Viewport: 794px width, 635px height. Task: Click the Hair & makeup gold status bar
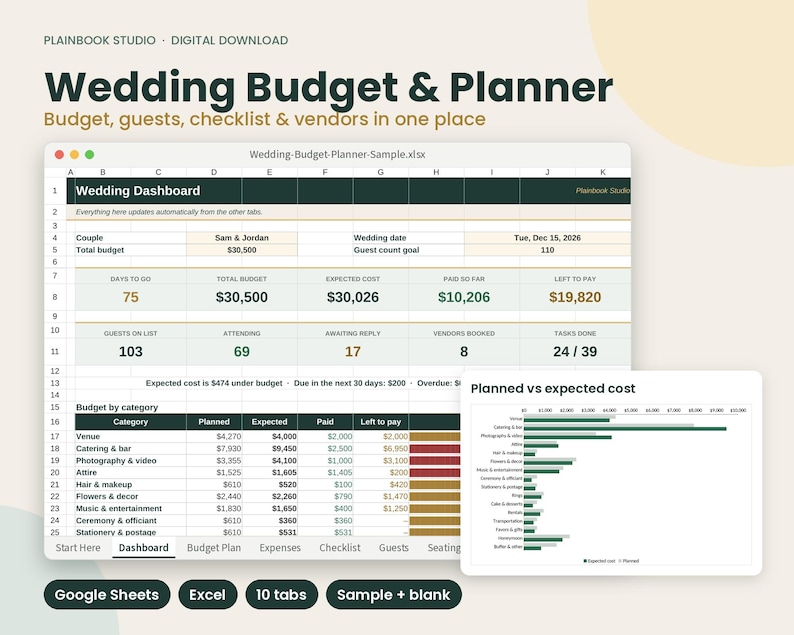(435, 485)
